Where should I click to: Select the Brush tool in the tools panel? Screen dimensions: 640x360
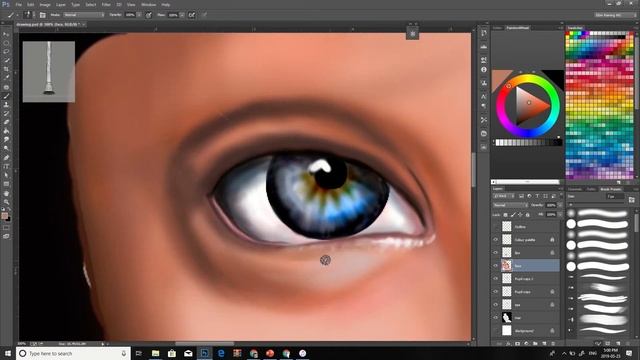6,96
